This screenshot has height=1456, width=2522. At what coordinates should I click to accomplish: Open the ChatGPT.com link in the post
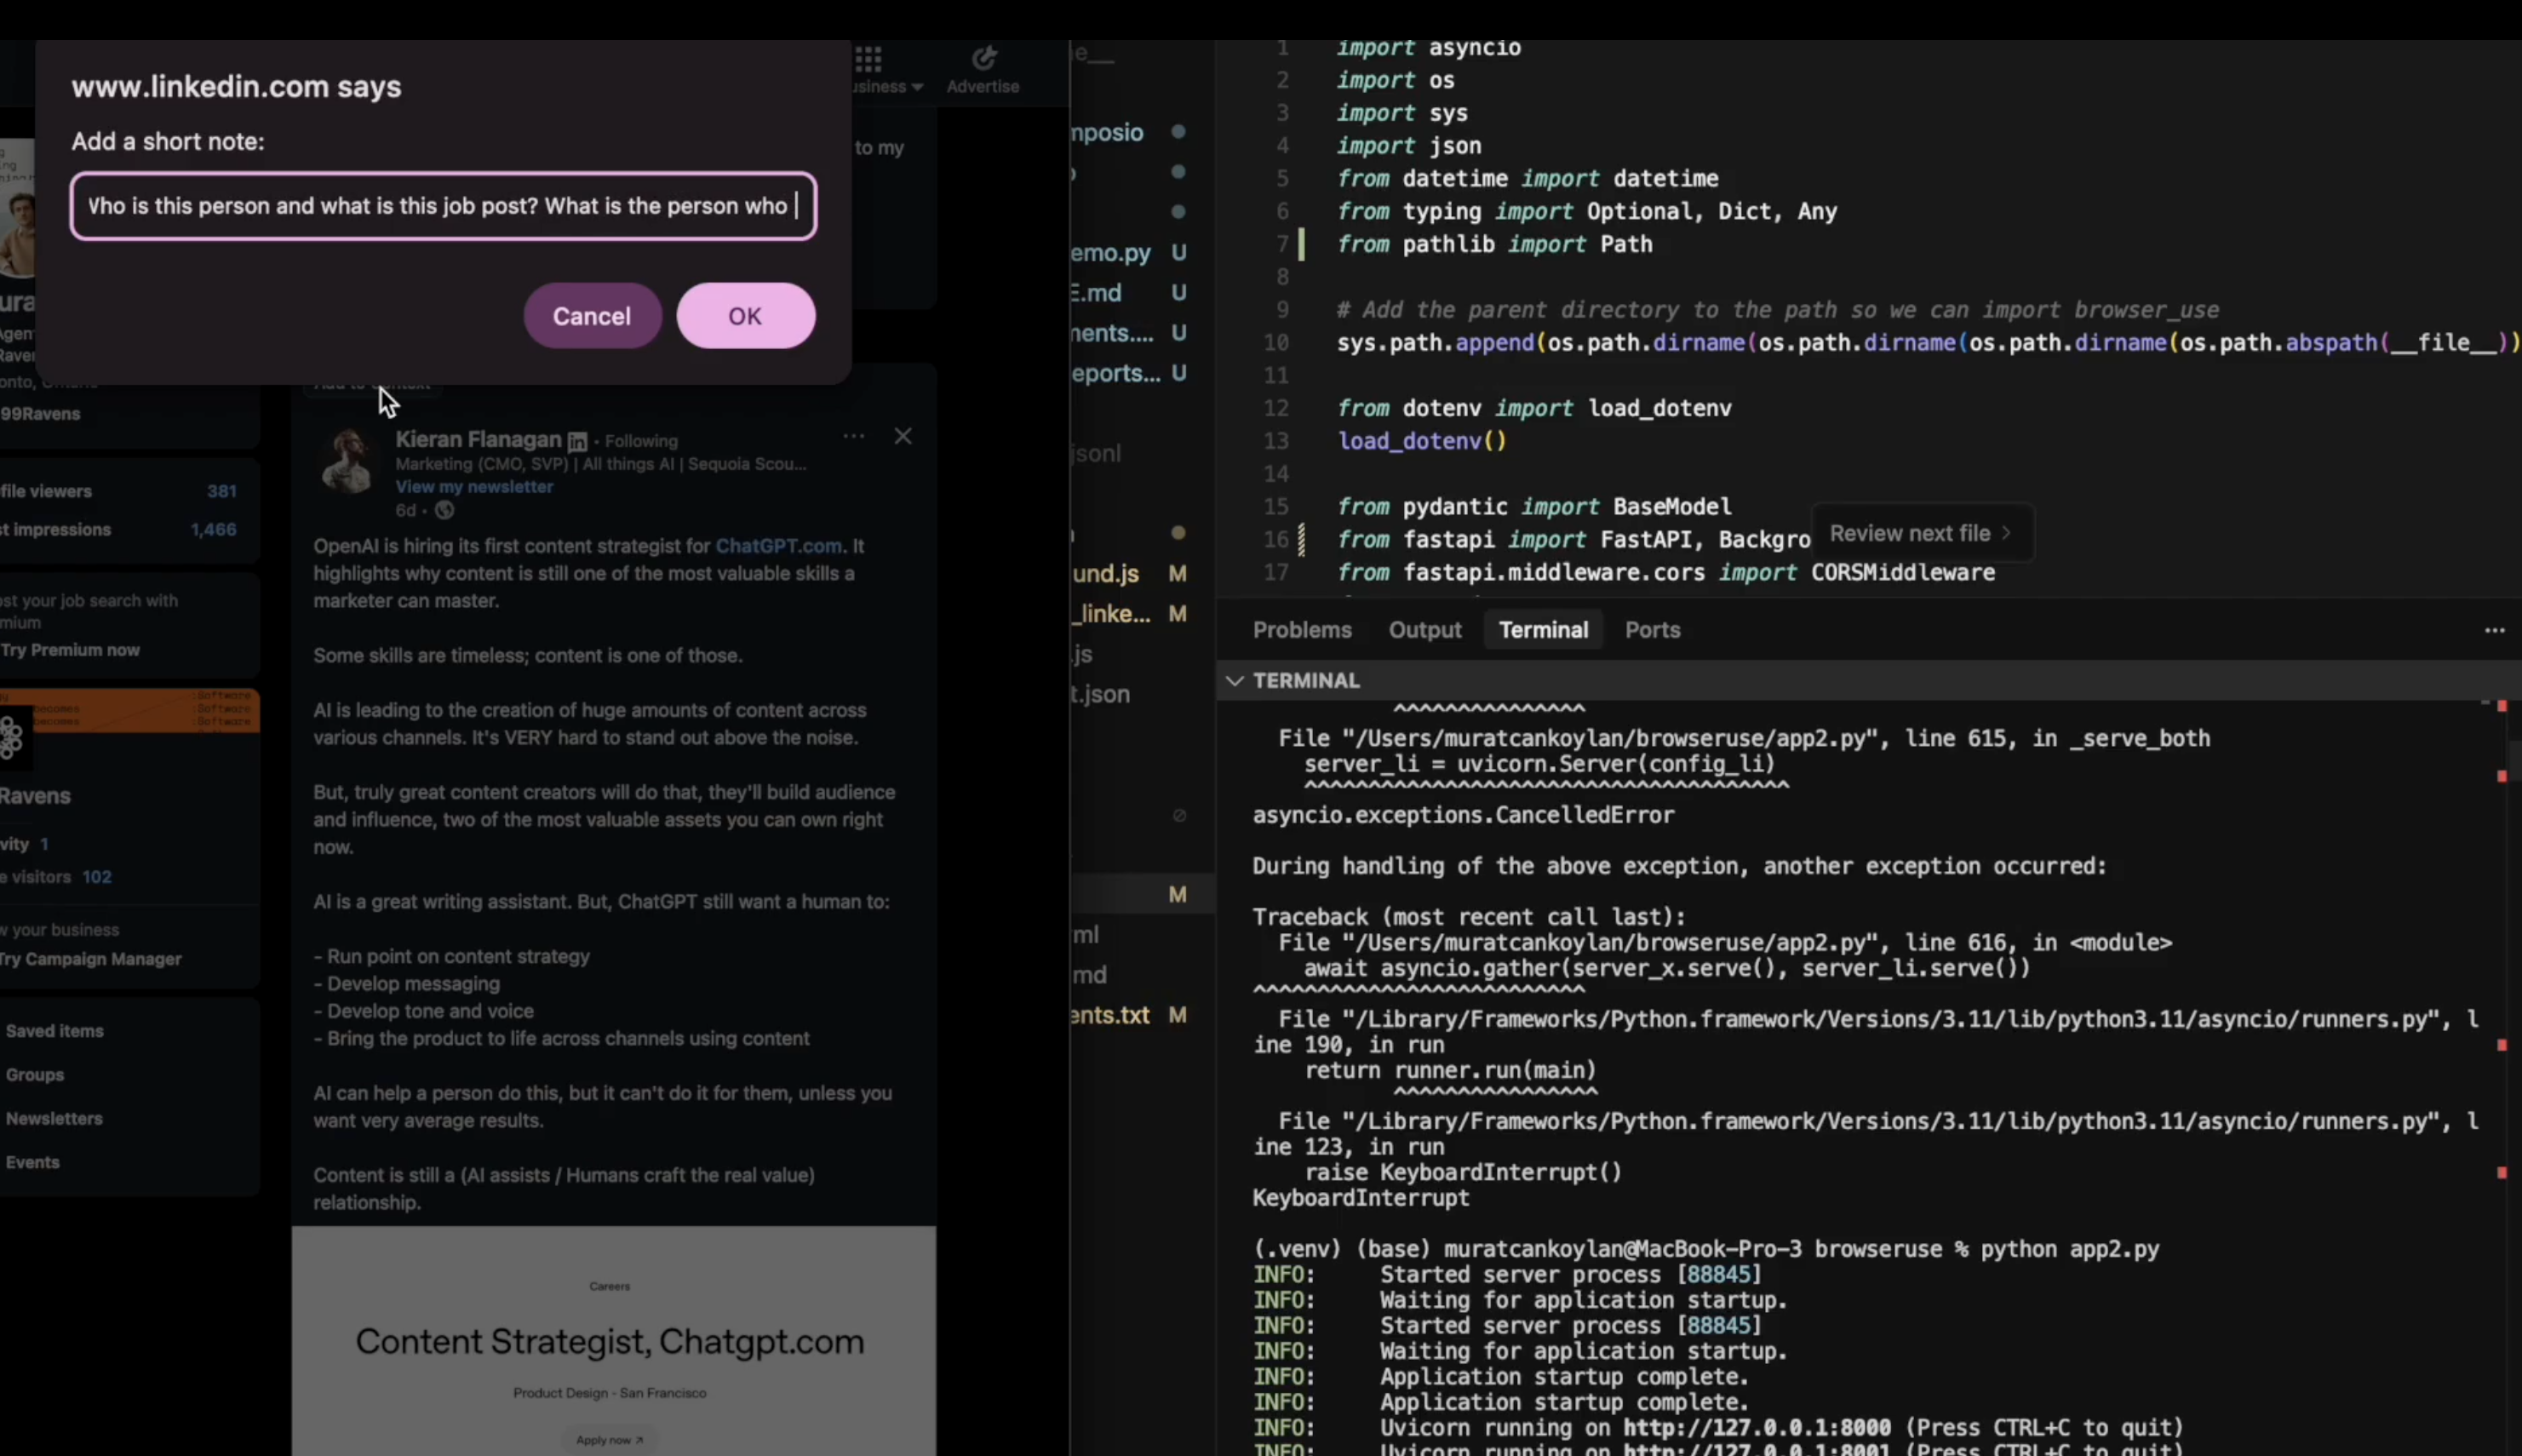[778, 546]
